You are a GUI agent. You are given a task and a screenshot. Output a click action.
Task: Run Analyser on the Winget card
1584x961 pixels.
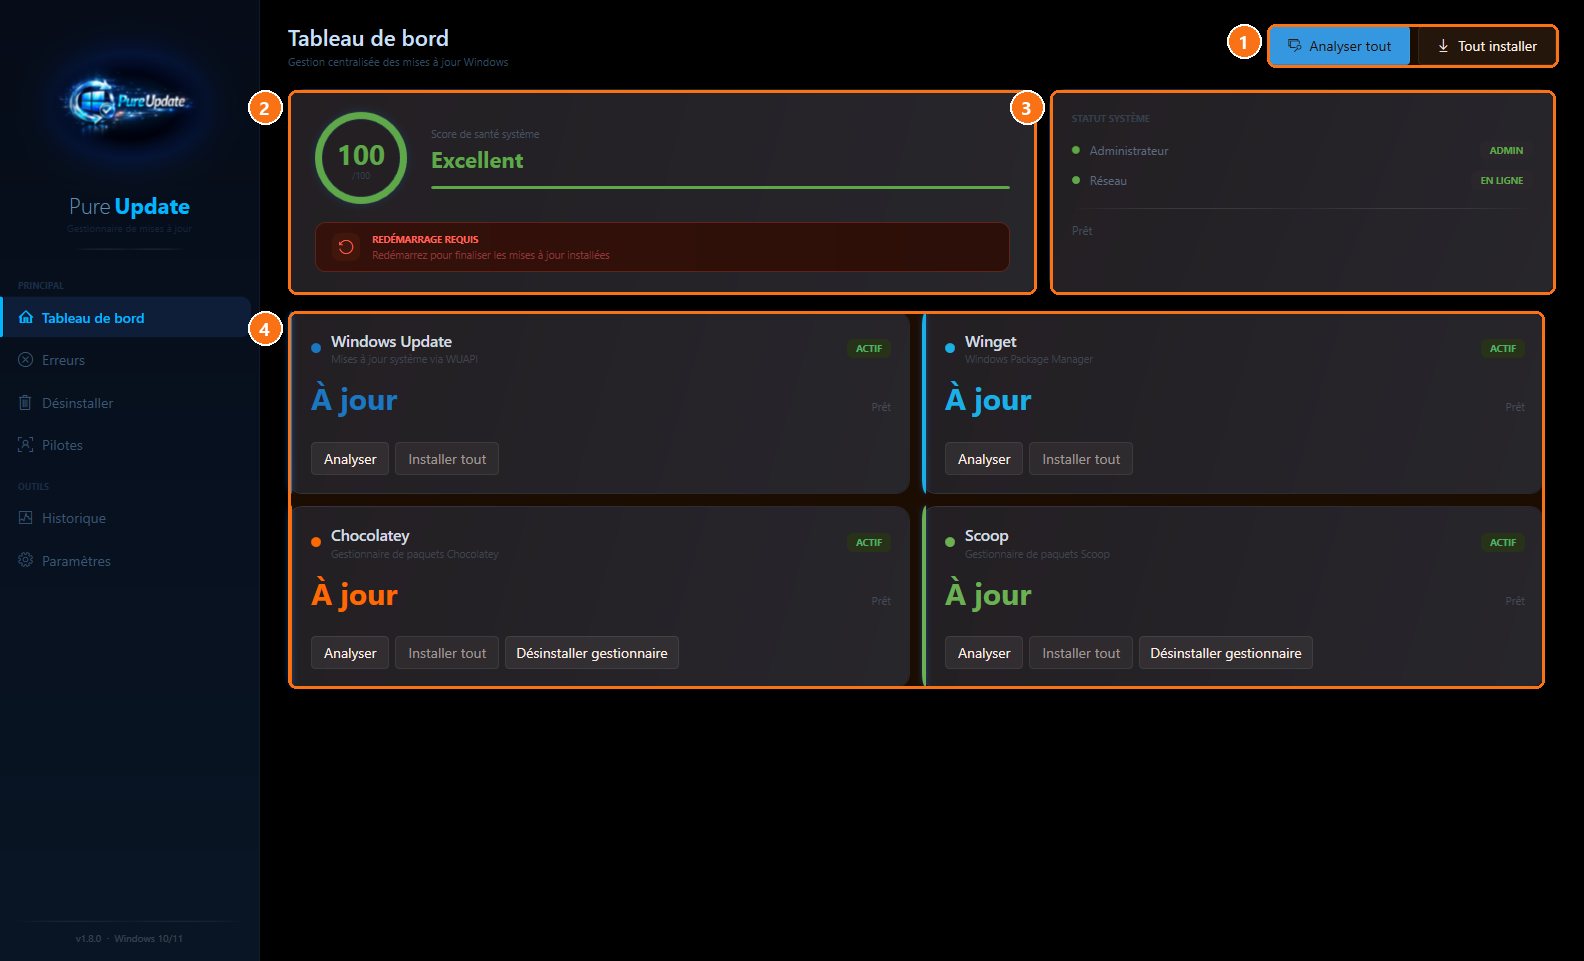pyautogui.click(x=984, y=459)
